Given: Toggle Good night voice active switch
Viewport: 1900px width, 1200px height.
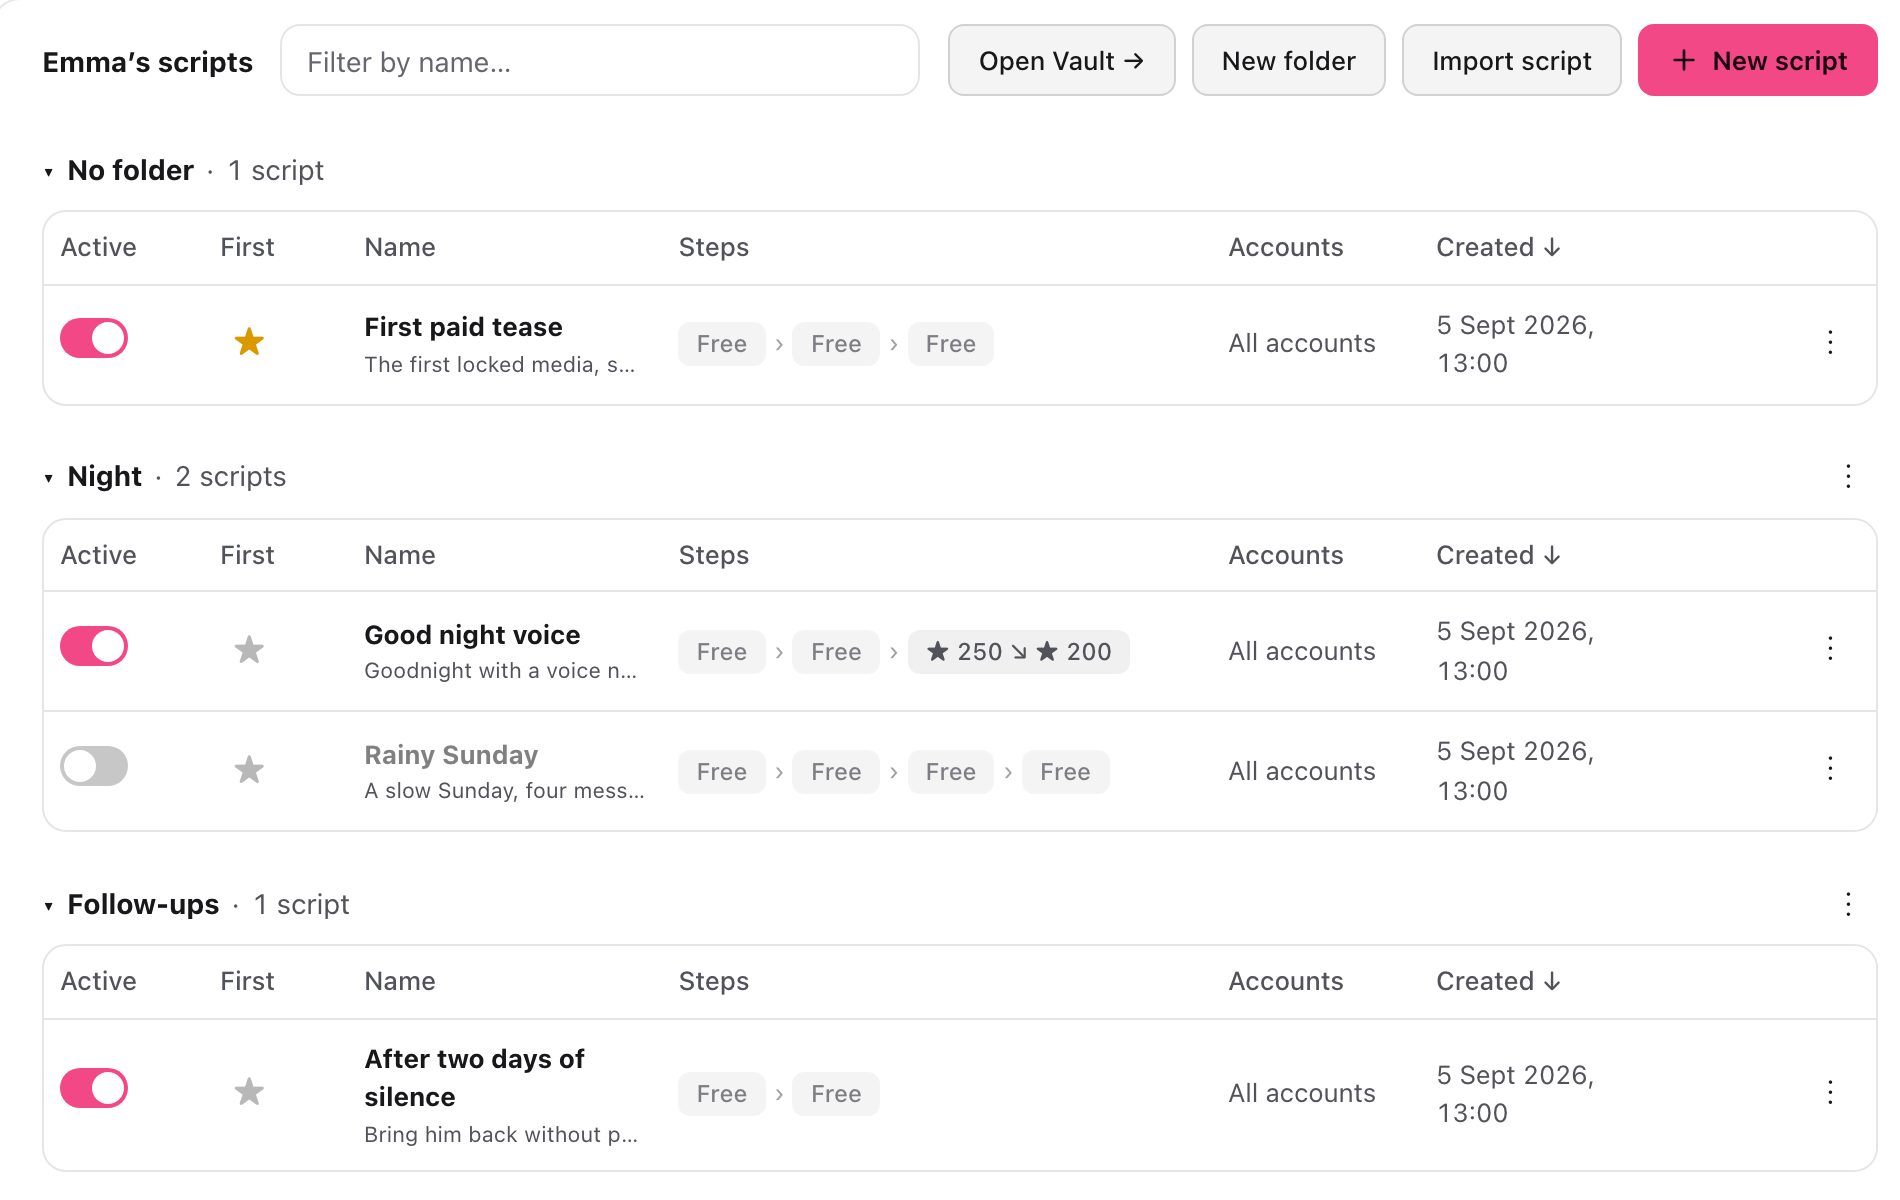Looking at the screenshot, I should (x=94, y=646).
